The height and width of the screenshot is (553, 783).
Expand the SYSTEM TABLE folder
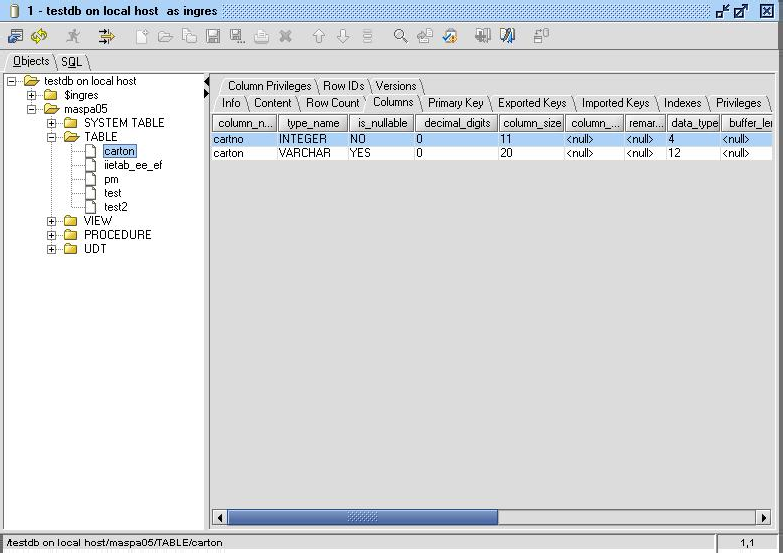tap(51, 123)
